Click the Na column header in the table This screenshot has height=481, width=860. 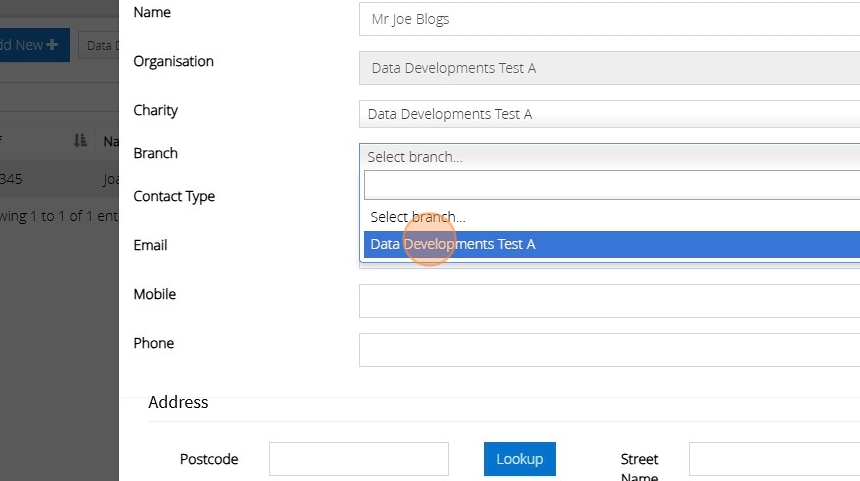(110, 142)
